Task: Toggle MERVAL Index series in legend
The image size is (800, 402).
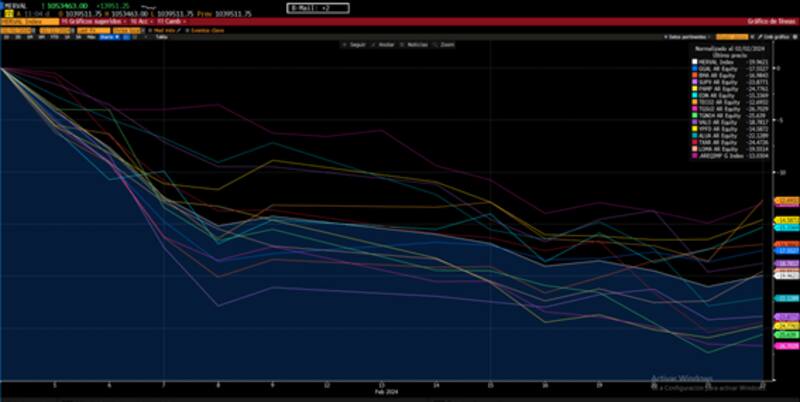Action: pyautogui.click(x=717, y=59)
